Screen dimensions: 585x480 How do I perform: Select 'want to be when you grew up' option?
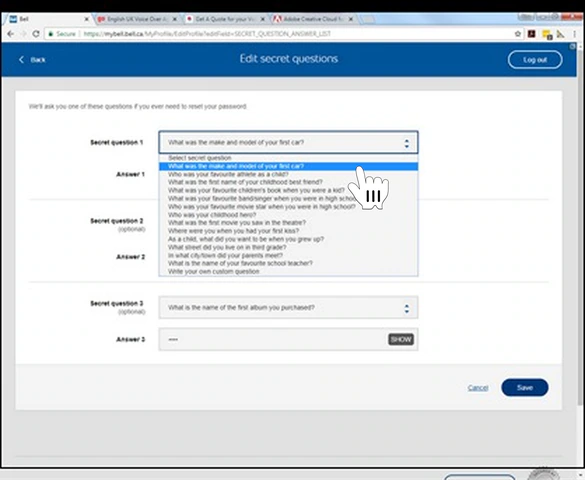pyautogui.click(x=288, y=239)
